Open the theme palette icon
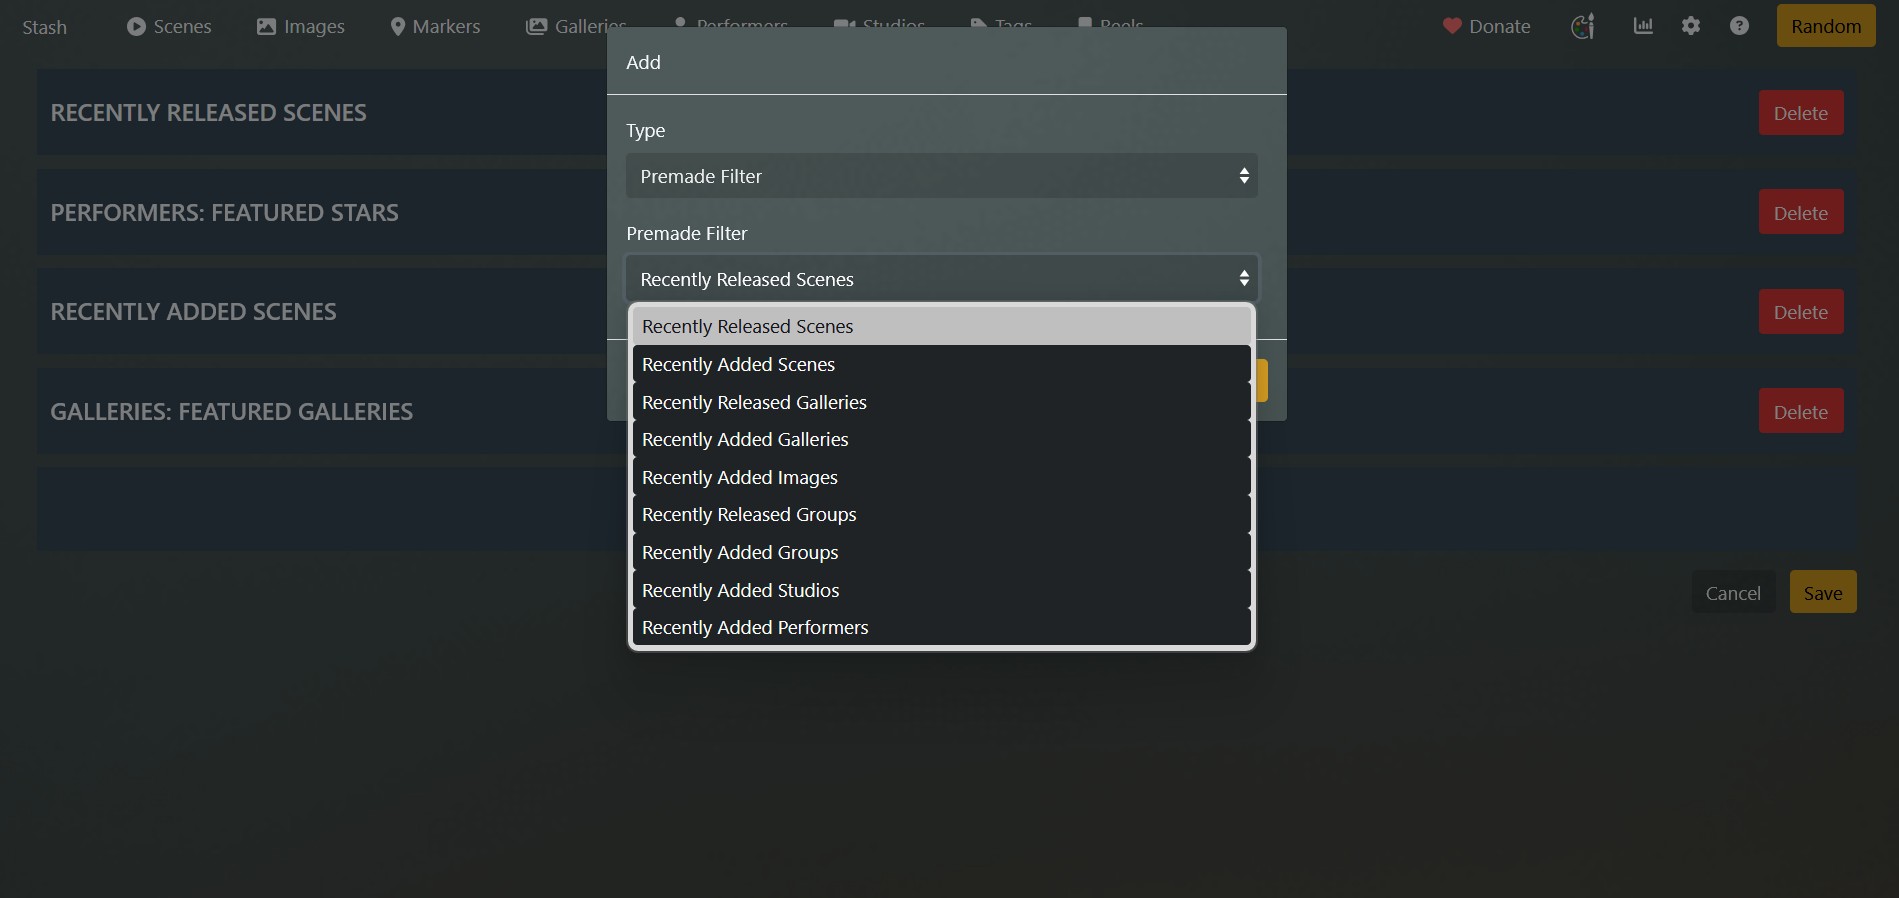 pos(1582,27)
